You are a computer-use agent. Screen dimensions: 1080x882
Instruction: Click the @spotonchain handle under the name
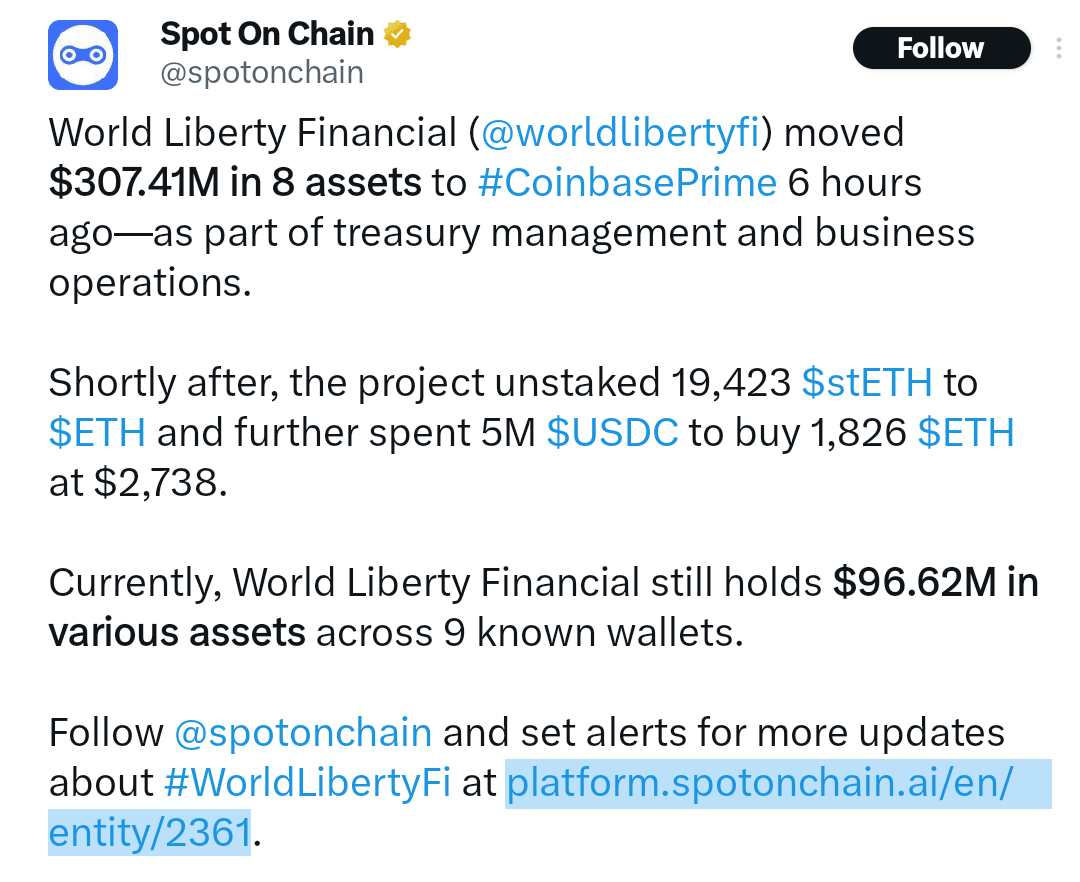(x=262, y=71)
